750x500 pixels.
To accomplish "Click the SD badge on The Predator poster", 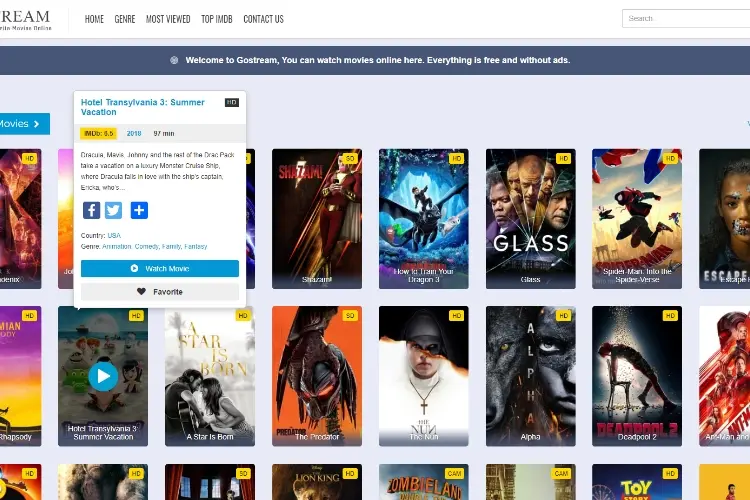I will [x=350, y=316].
